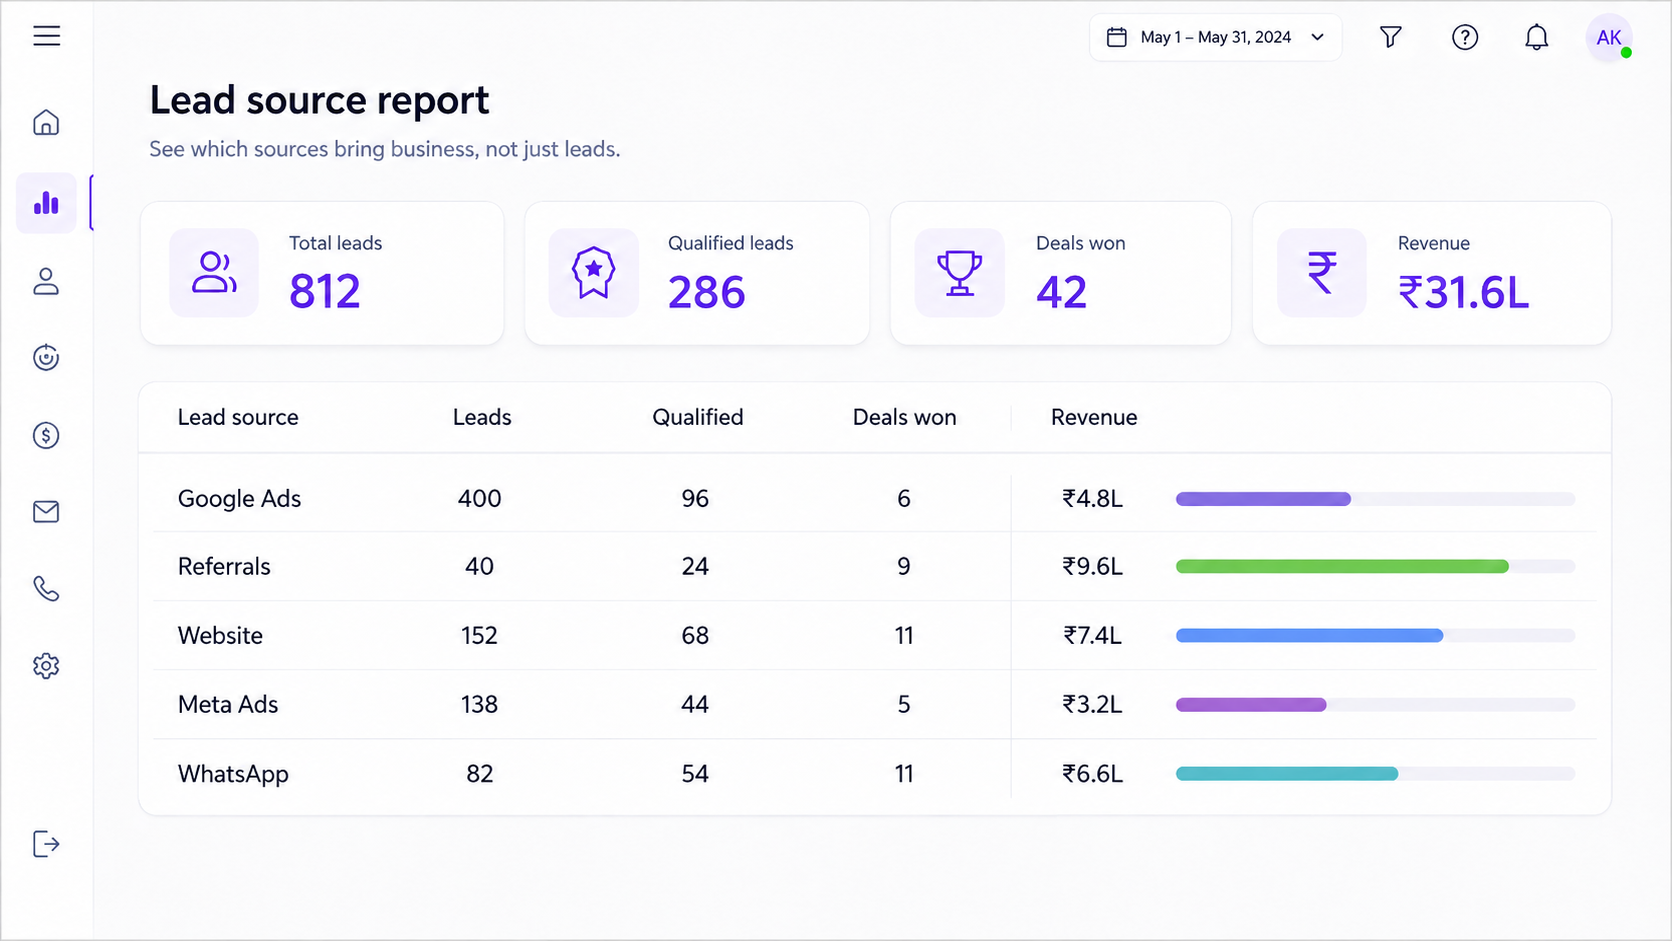Open contacts person icon in sidebar
1672x941 pixels.
[x=46, y=281]
